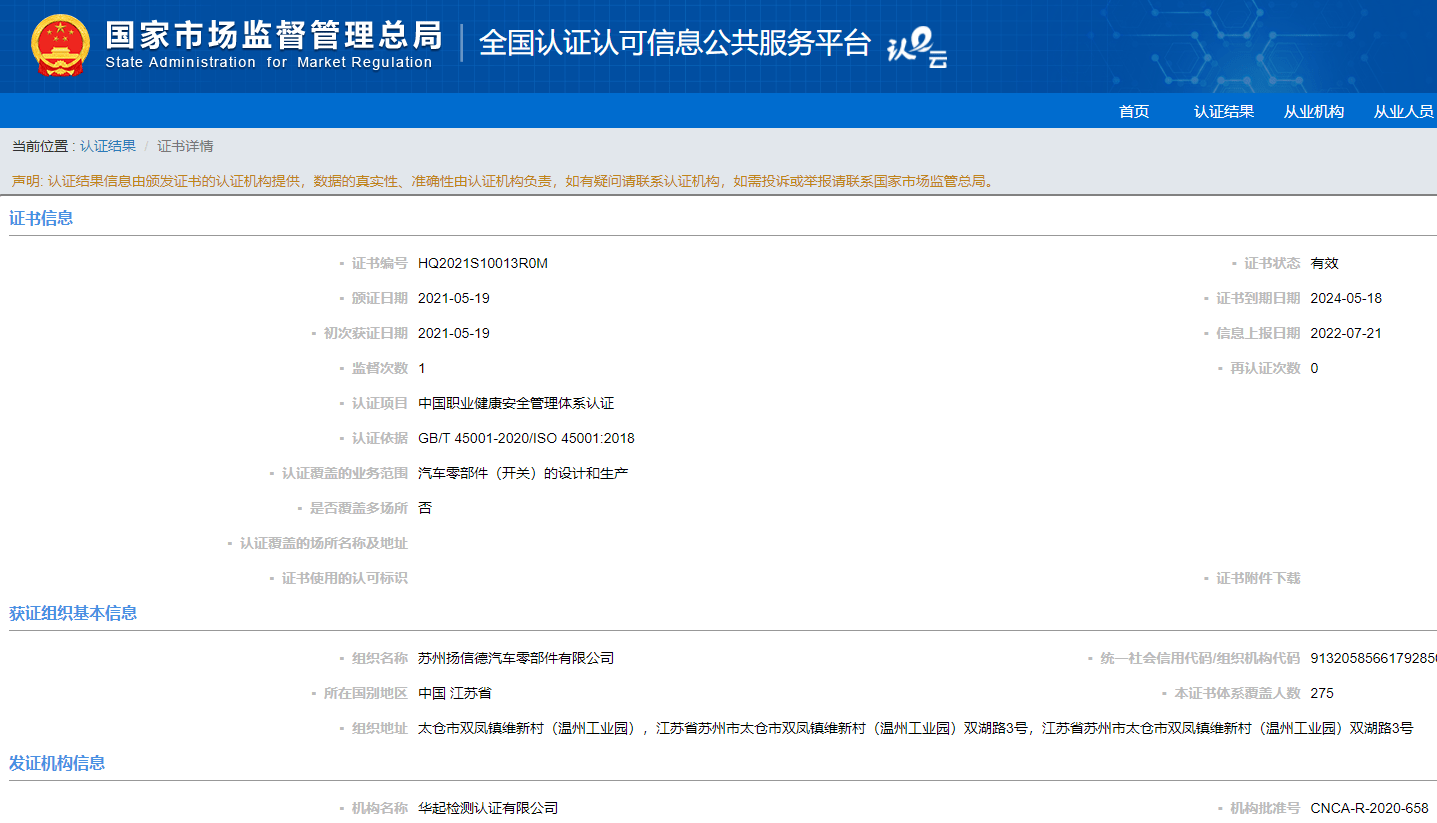The height and width of the screenshot is (823, 1437).
Task: Go to 从业机构 navigation tab
Action: (x=1314, y=112)
